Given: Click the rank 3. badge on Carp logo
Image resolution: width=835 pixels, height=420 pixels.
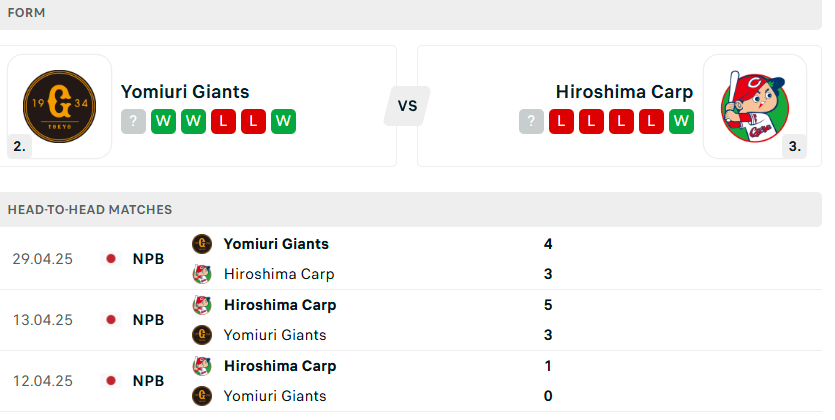Looking at the screenshot, I should (795, 146).
